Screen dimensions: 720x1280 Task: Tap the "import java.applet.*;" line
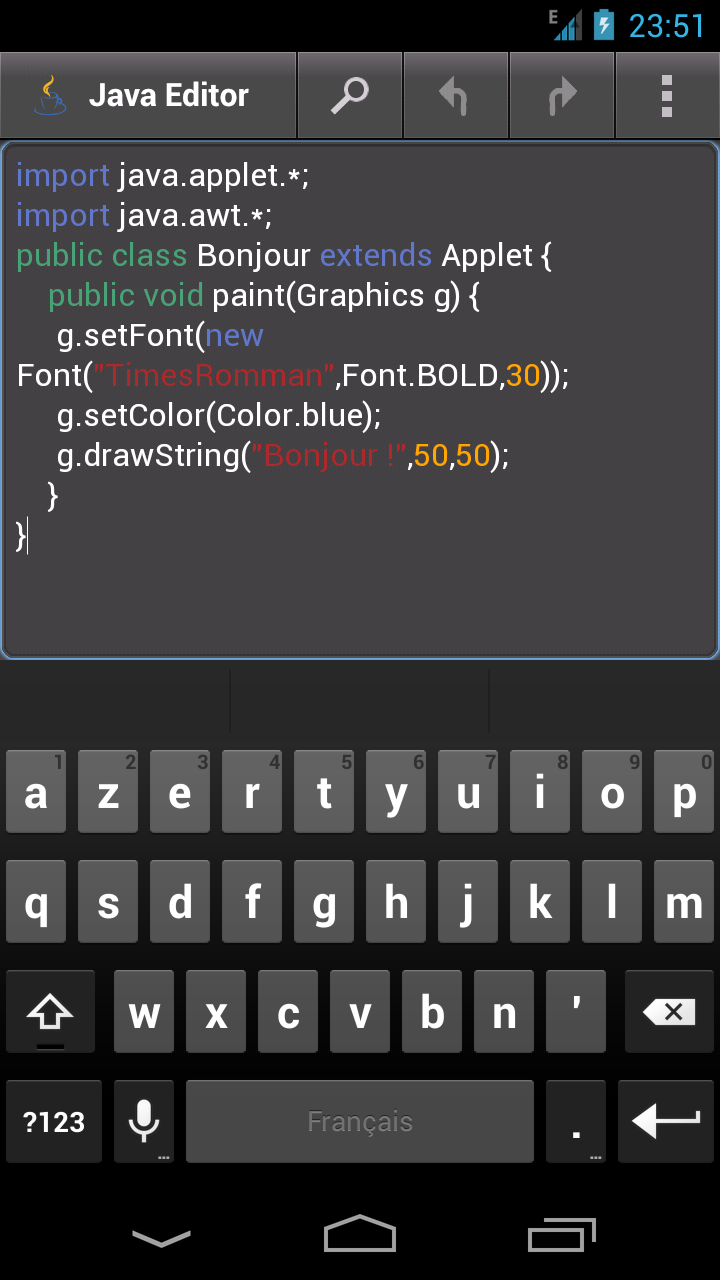(x=163, y=176)
